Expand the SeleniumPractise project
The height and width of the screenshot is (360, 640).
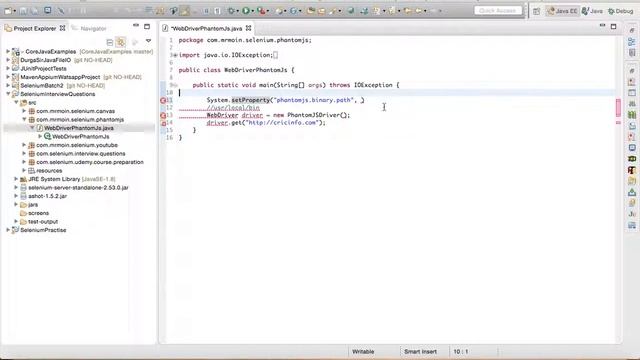(8, 230)
